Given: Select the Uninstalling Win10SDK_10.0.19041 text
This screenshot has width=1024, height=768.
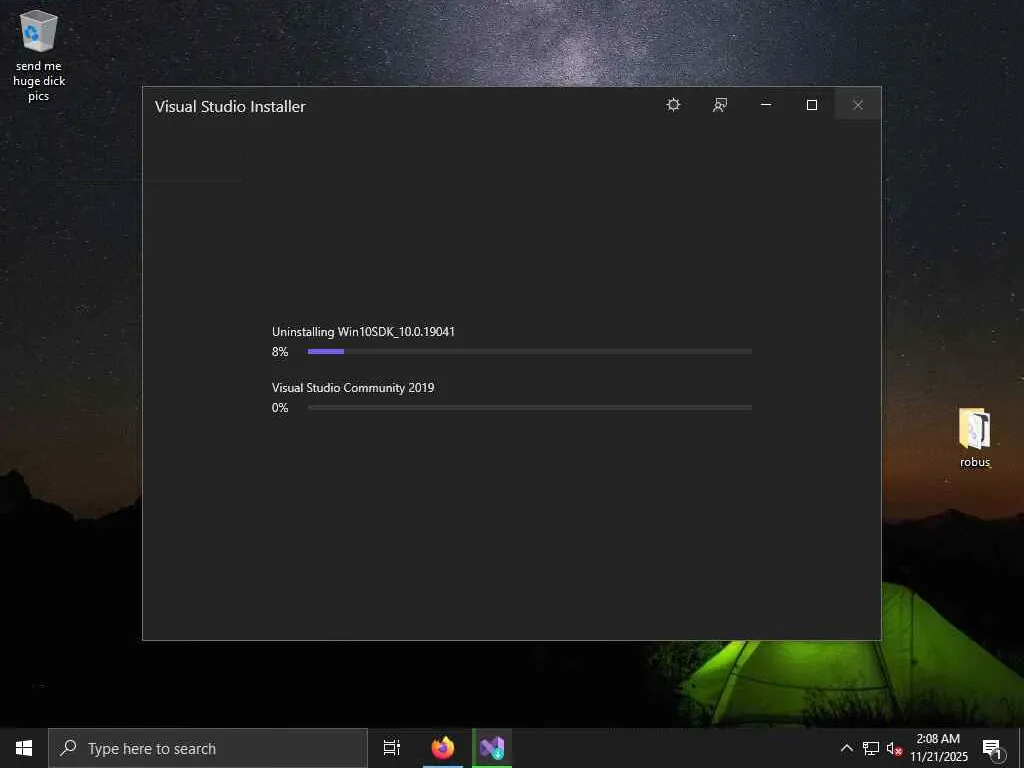Looking at the screenshot, I should click(x=363, y=332).
